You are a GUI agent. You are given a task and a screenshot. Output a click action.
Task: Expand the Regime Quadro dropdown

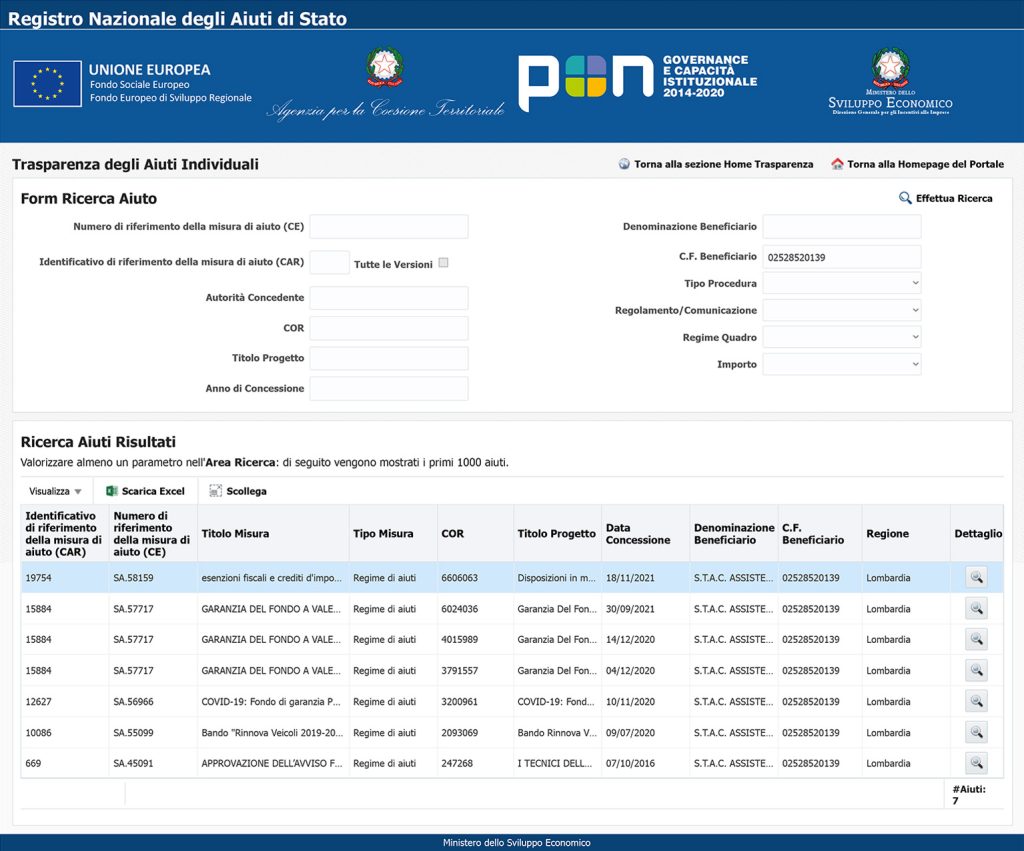point(841,337)
